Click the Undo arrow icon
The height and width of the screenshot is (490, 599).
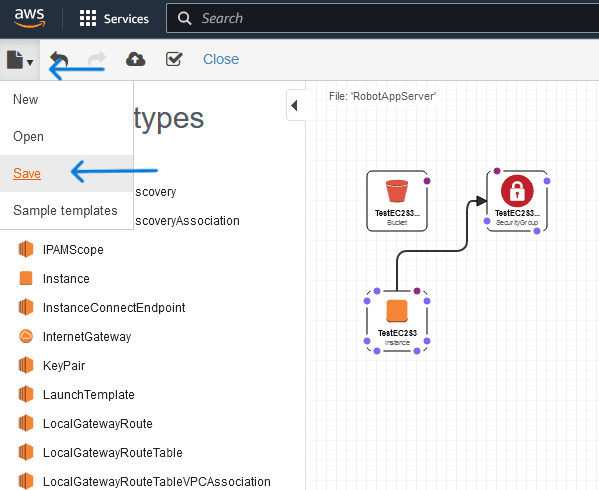[59, 59]
